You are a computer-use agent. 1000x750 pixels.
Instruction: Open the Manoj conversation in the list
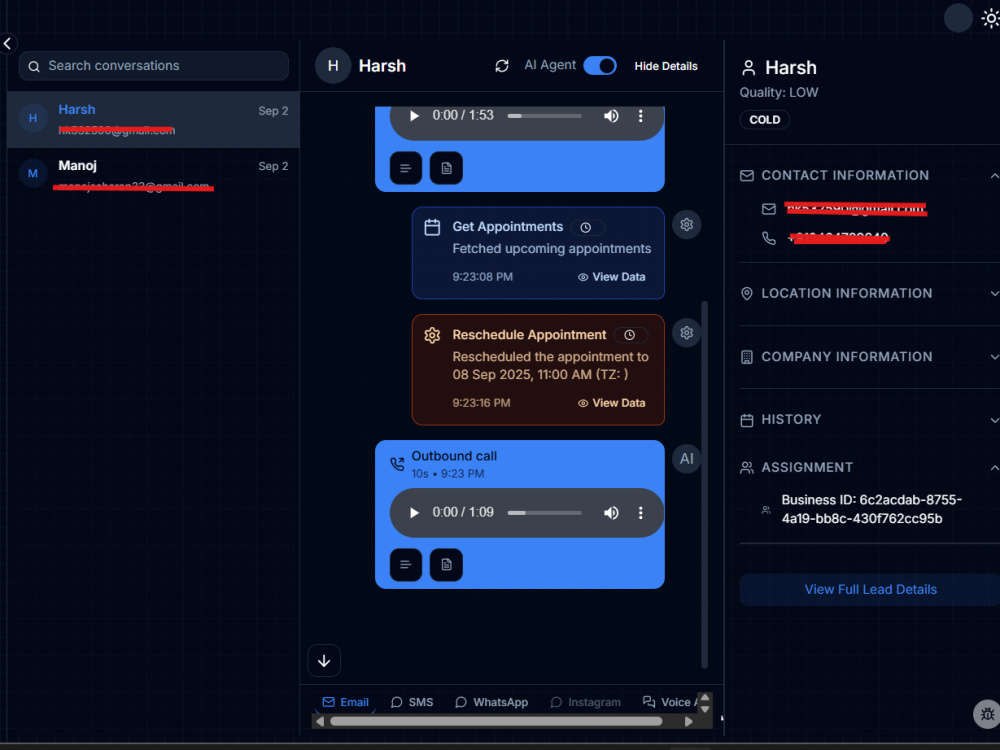(x=153, y=175)
